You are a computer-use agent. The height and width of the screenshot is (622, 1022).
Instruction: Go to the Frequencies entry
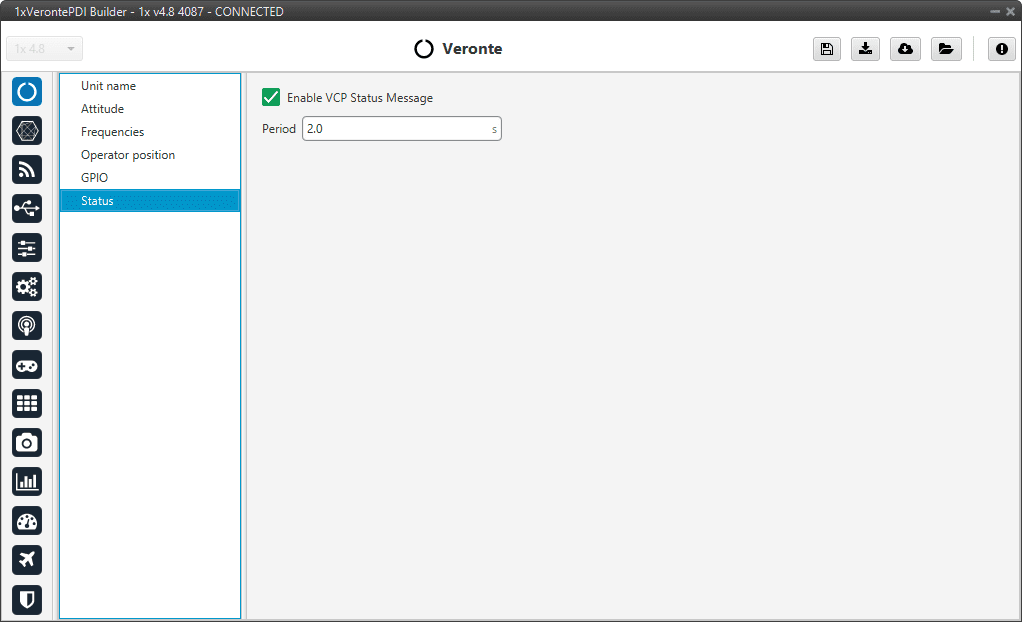coord(112,132)
